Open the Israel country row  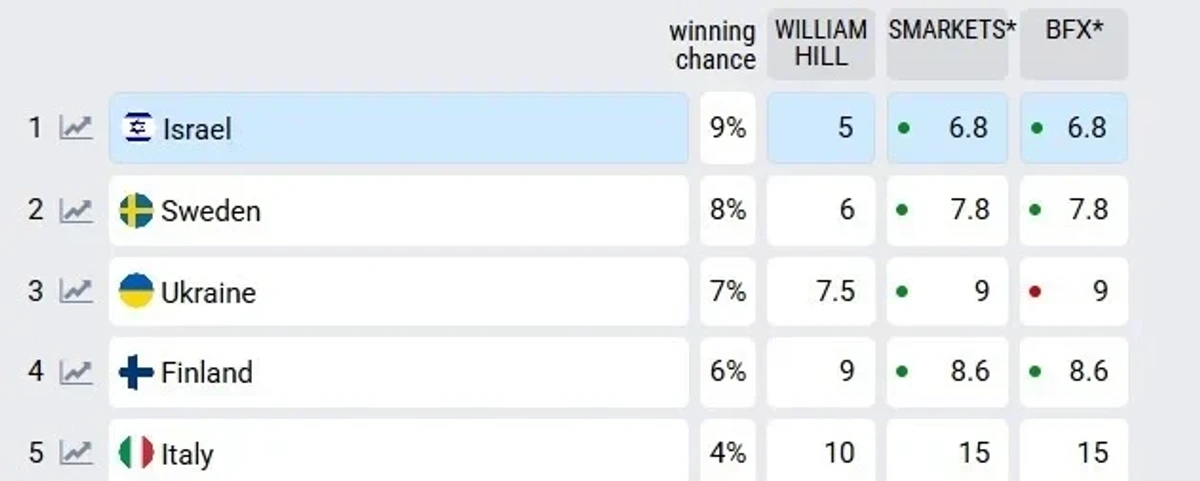pos(400,128)
